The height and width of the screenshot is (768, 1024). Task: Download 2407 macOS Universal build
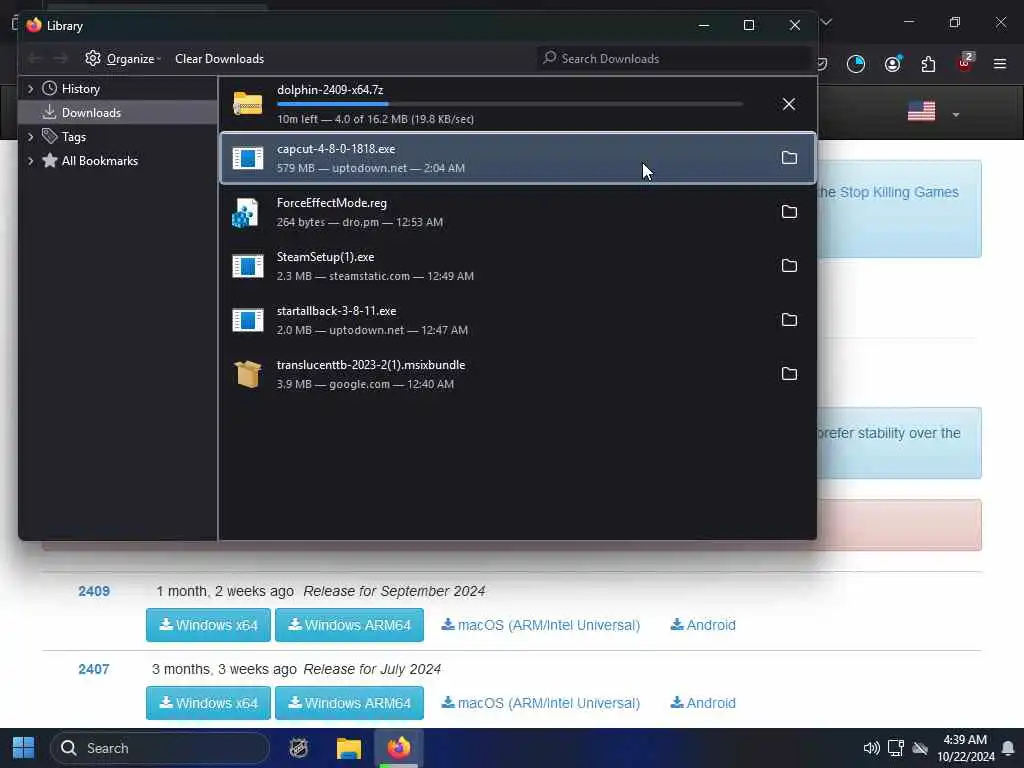click(x=541, y=703)
